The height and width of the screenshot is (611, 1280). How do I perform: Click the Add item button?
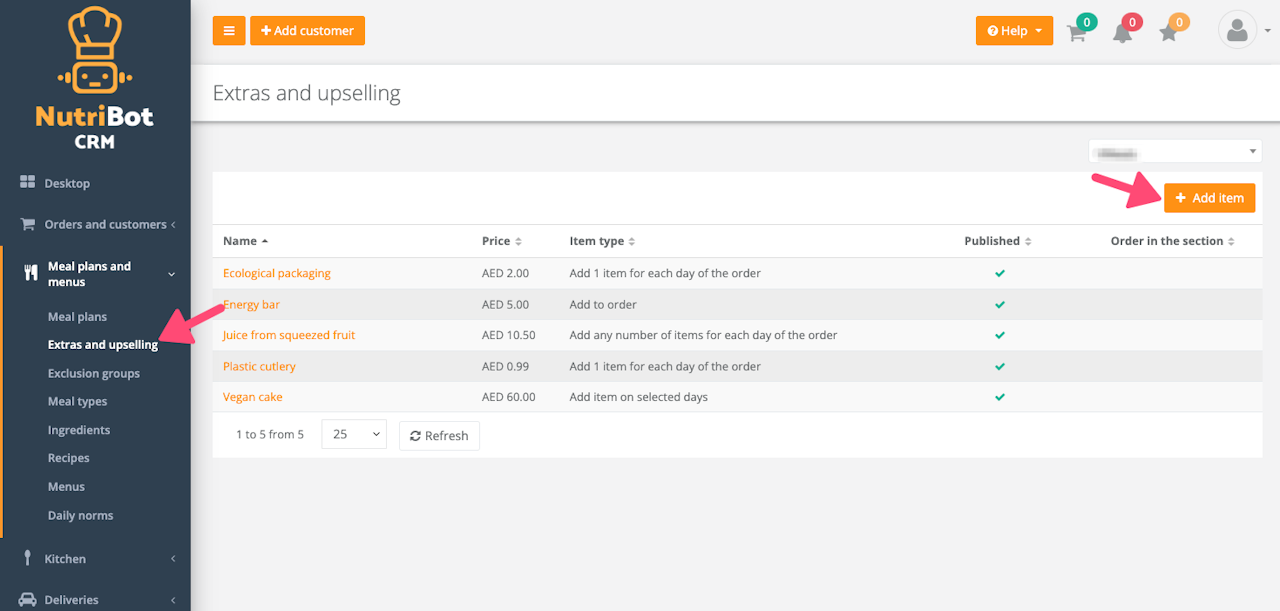coord(1209,198)
